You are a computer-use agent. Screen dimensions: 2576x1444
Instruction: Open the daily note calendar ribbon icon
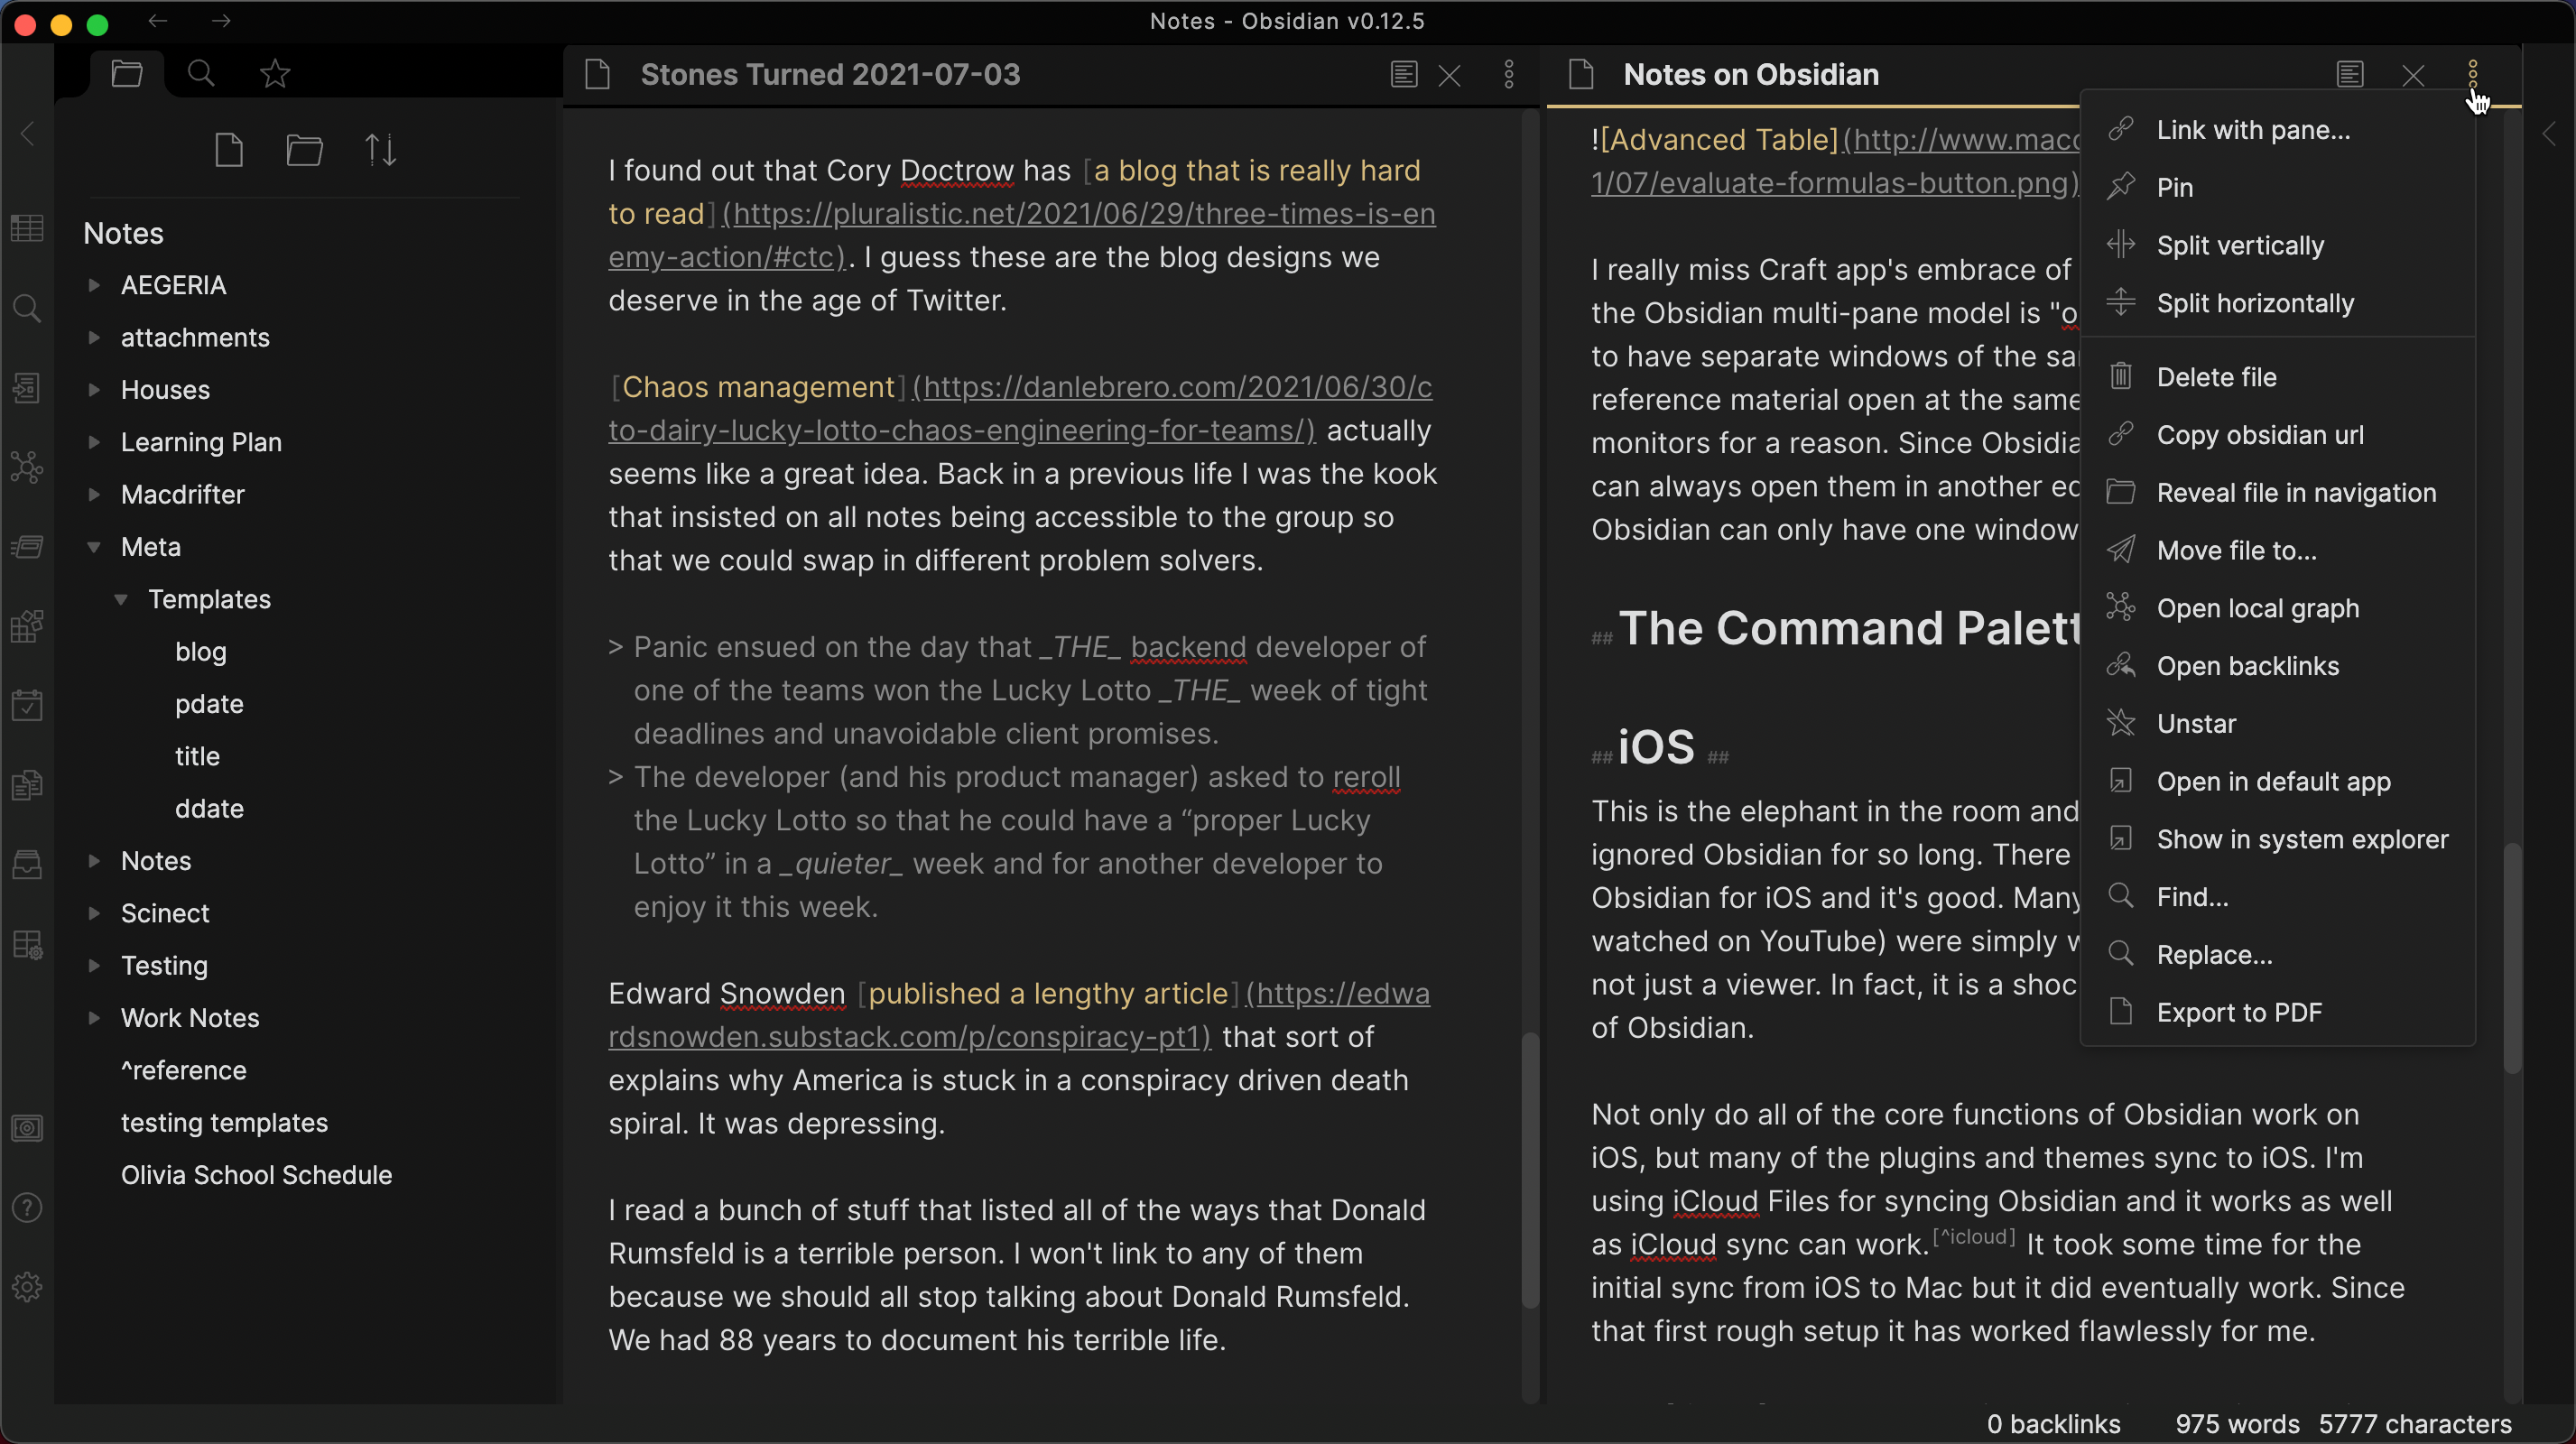(x=27, y=706)
